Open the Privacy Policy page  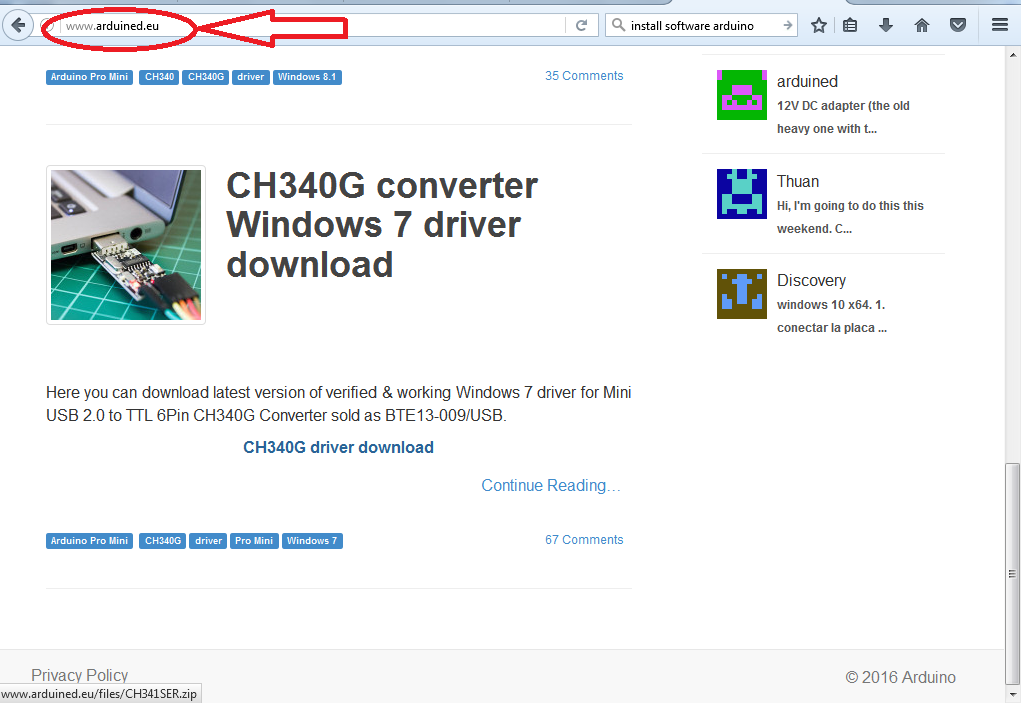point(79,675)
